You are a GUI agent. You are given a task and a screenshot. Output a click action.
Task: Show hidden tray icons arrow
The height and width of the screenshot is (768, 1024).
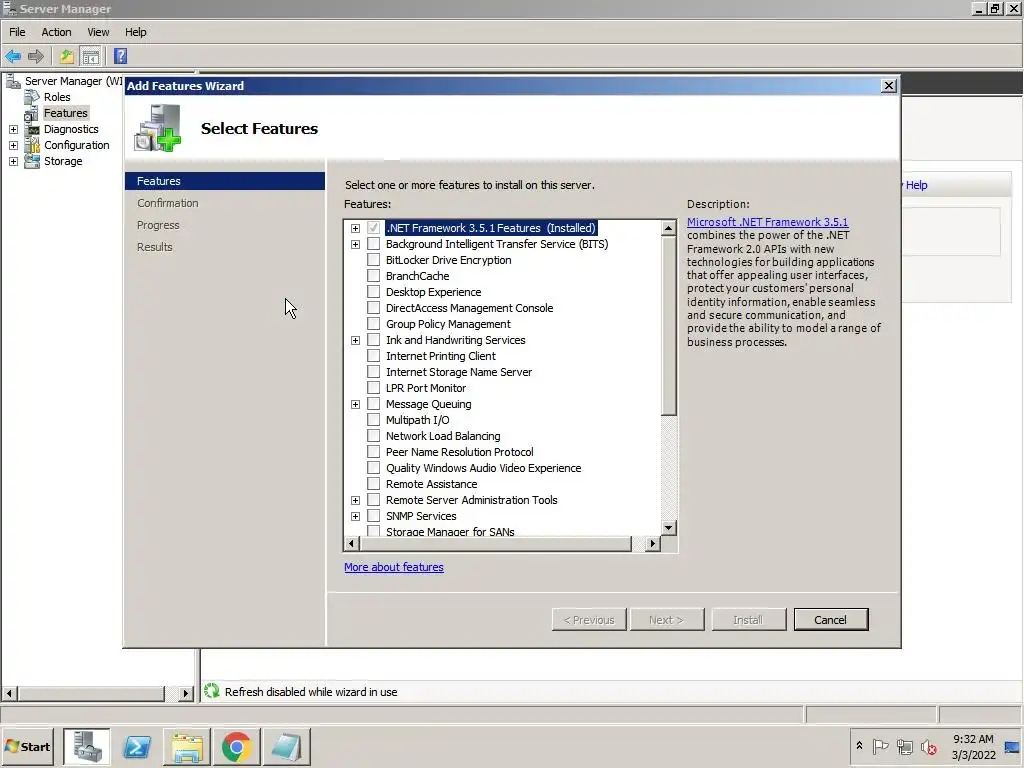click(859, 746)
